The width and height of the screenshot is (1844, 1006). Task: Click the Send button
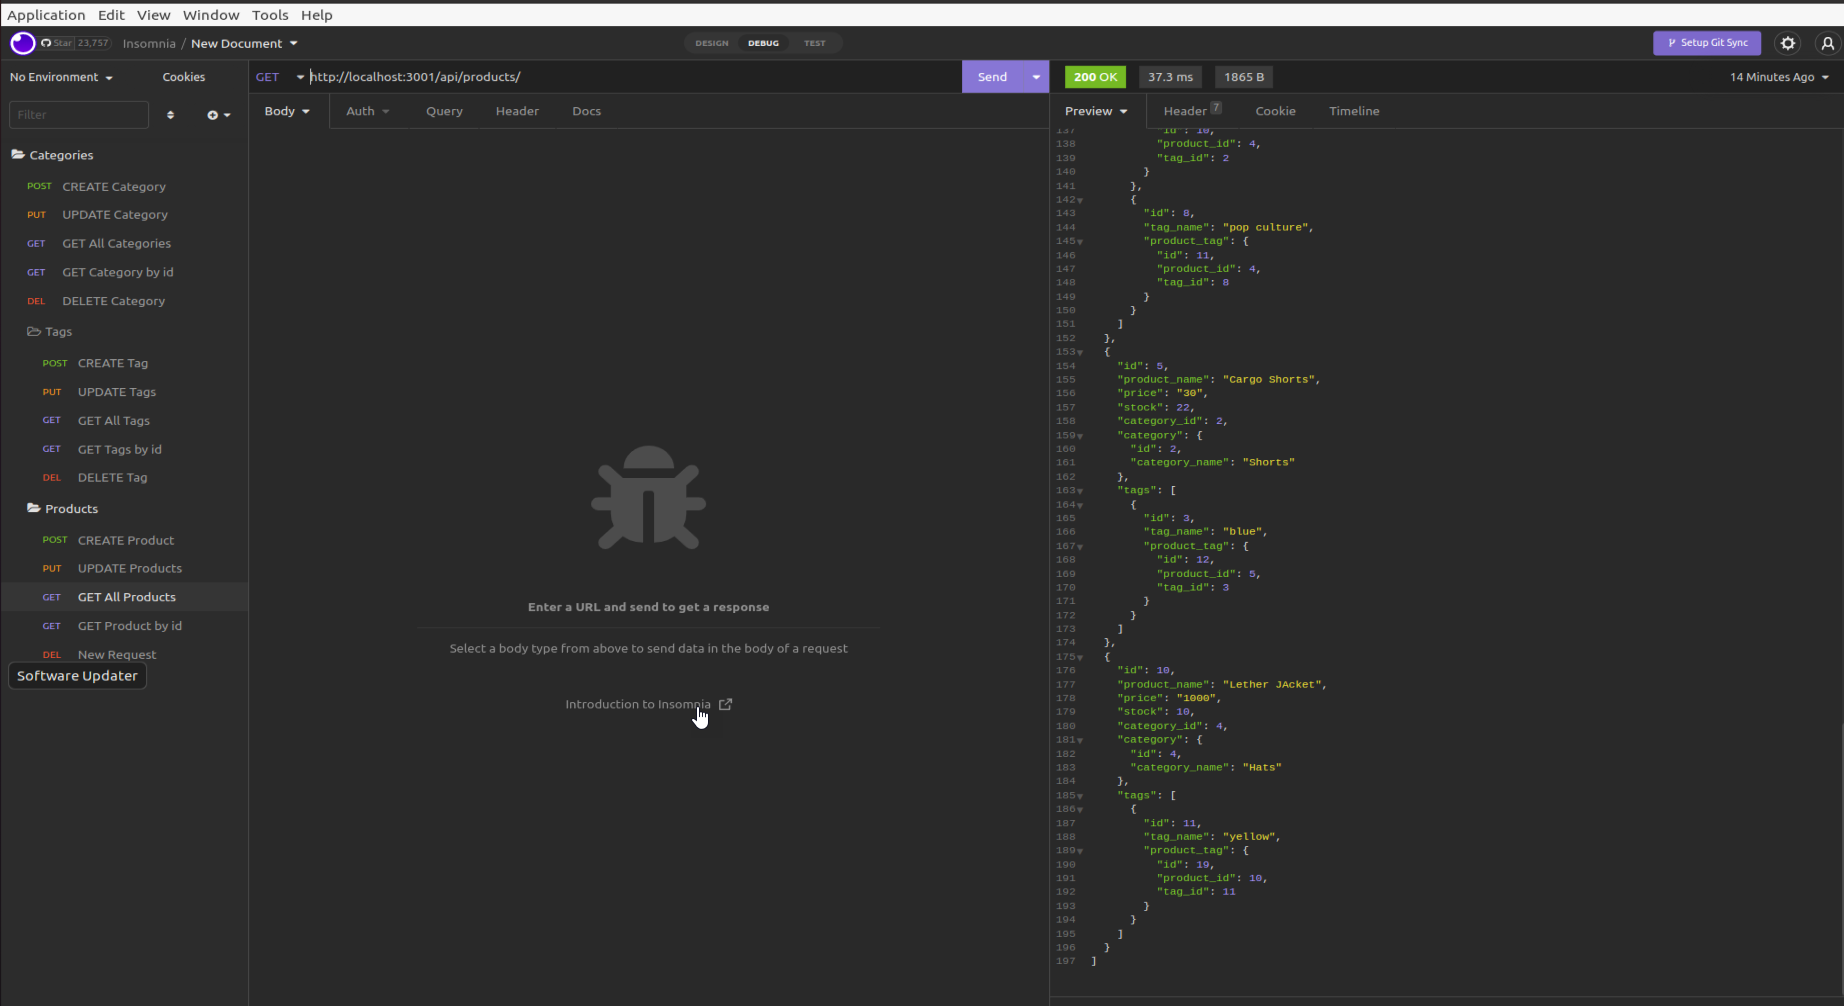click(991, 76)
